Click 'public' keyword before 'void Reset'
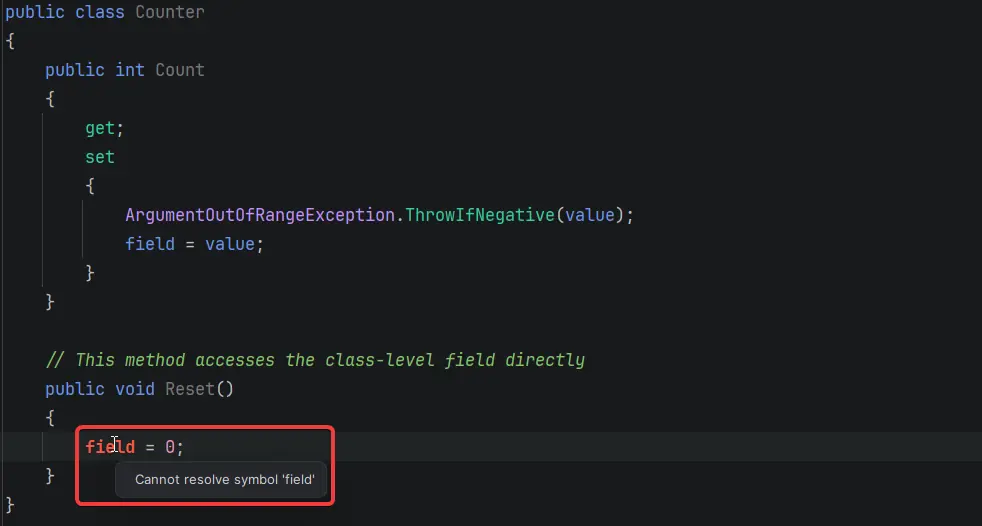The image size is (982, 526). point(75,389)
